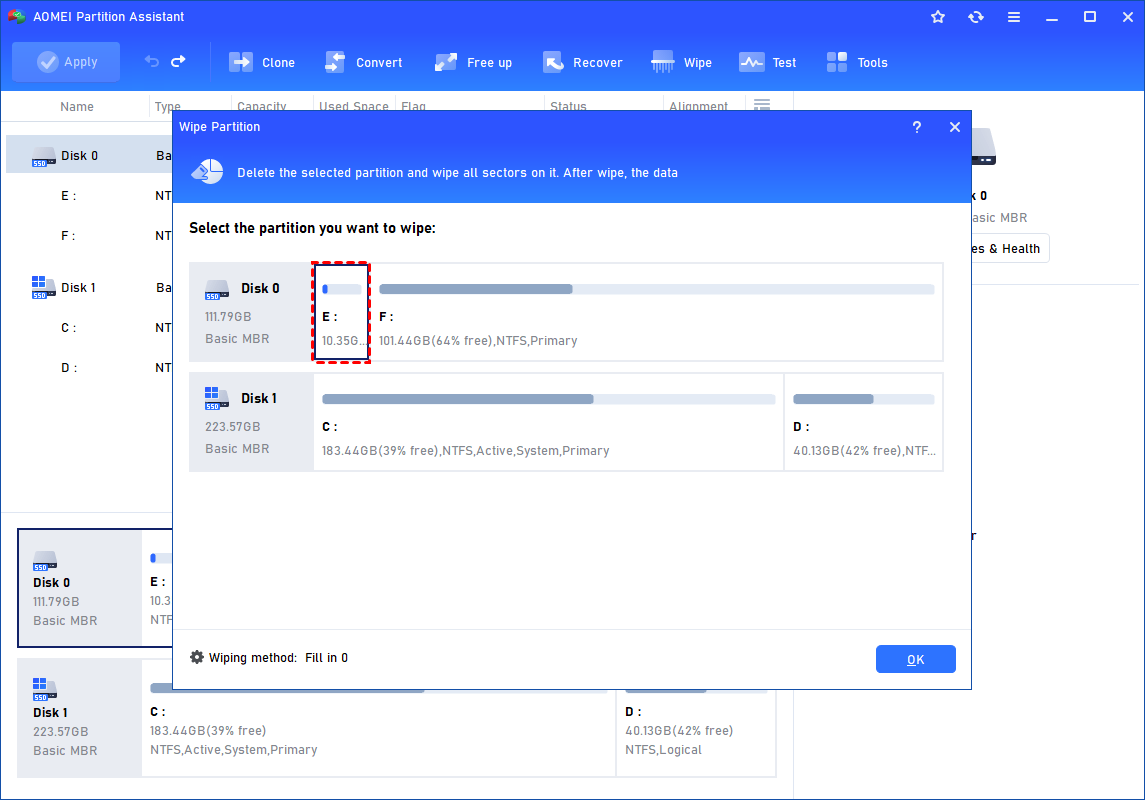Click Disk 1 block in bottom disk map
Image resolution: width=1145 pixels, height=800 pixels.
click(79, 718)
